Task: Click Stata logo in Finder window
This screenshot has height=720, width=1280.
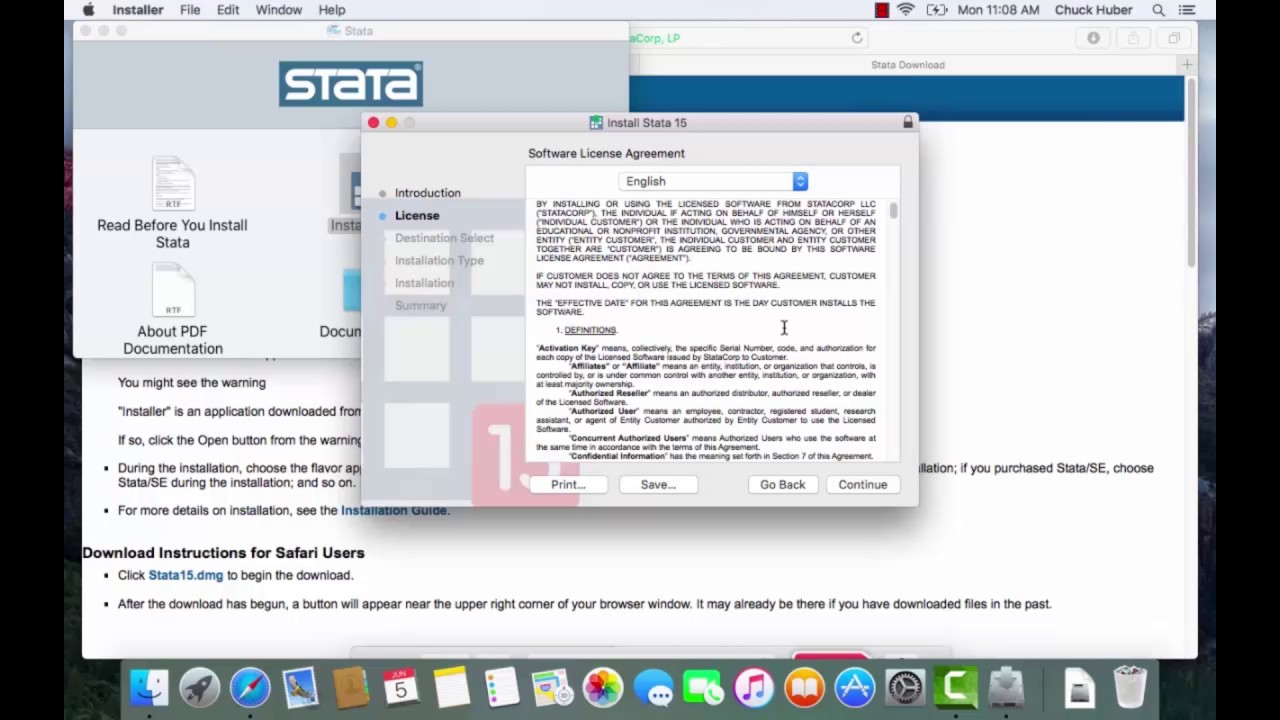Action: click(x=351, y=84)
